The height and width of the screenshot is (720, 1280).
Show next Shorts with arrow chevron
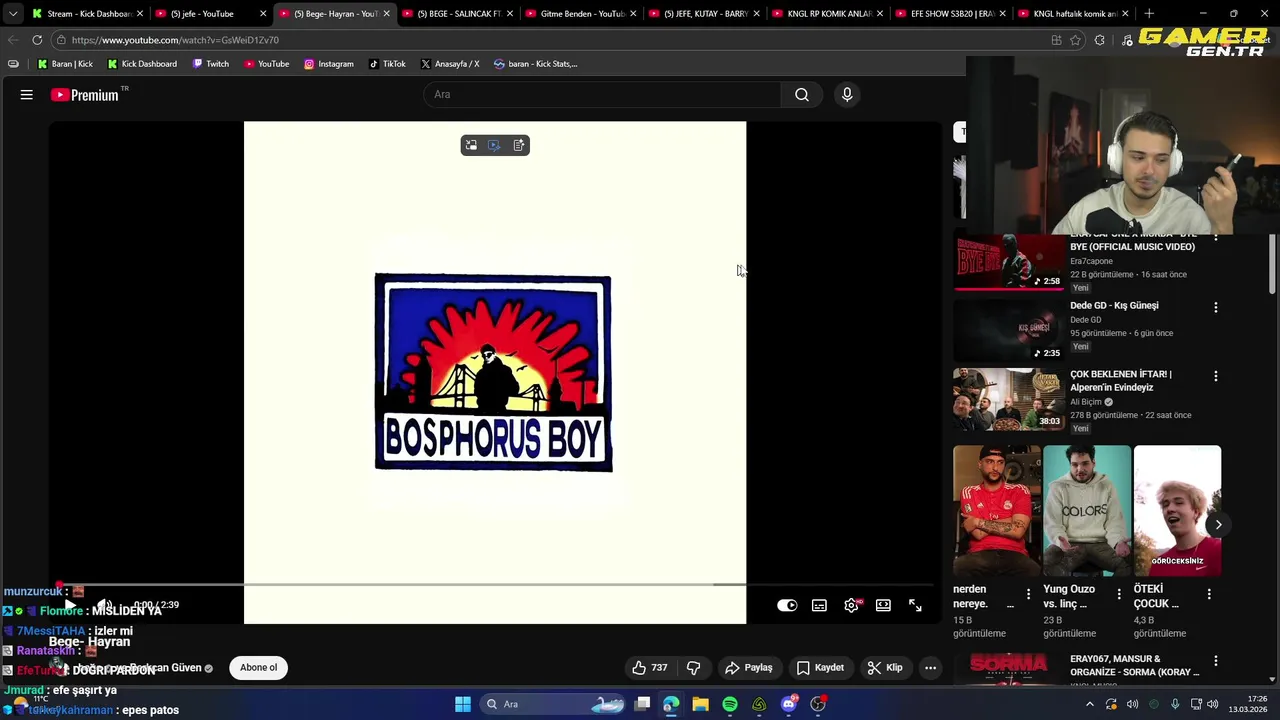(1218, 524)
